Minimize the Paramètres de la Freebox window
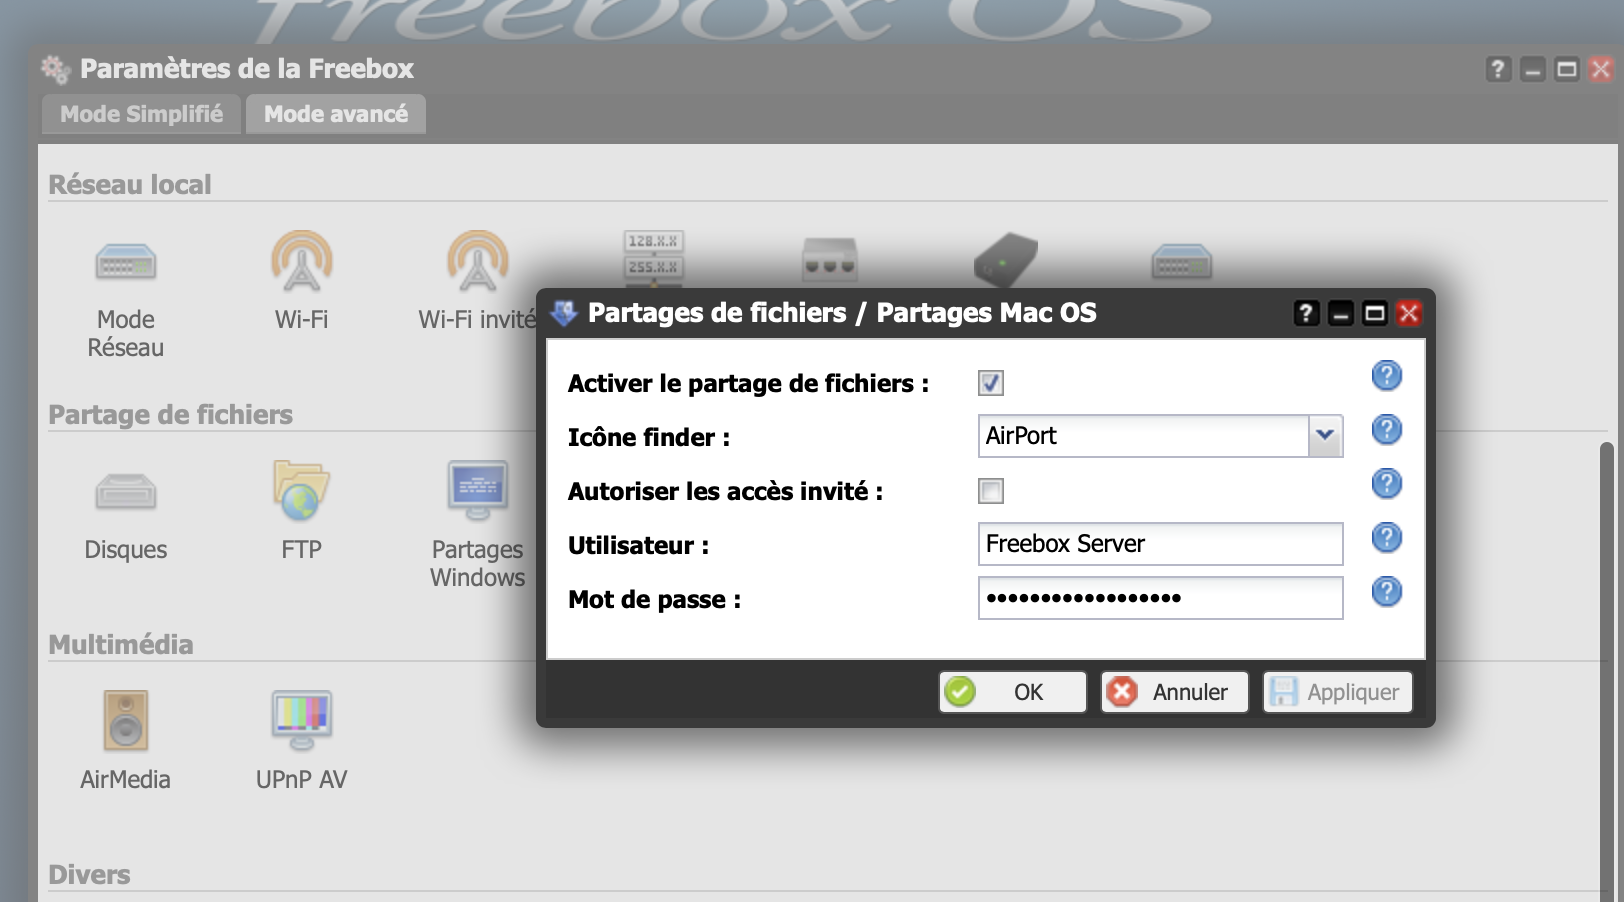The width and height of the screenshot is (1624, 902). pos(1533,69)
